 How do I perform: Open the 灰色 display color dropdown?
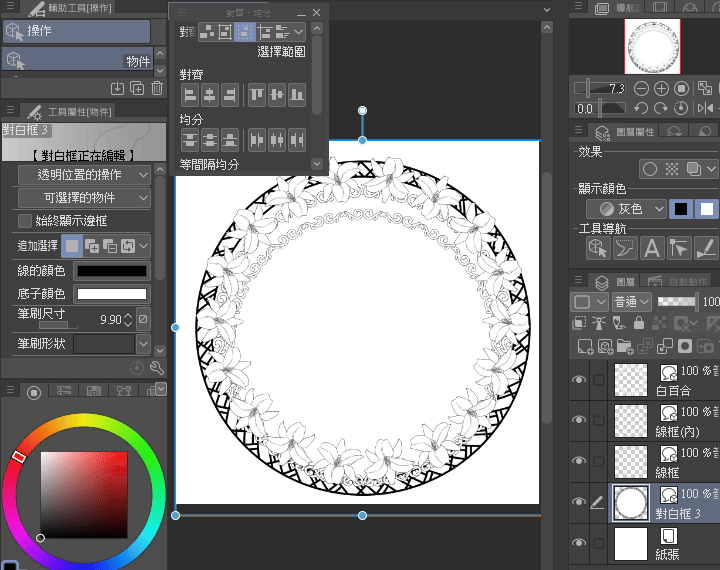(626, 209)
